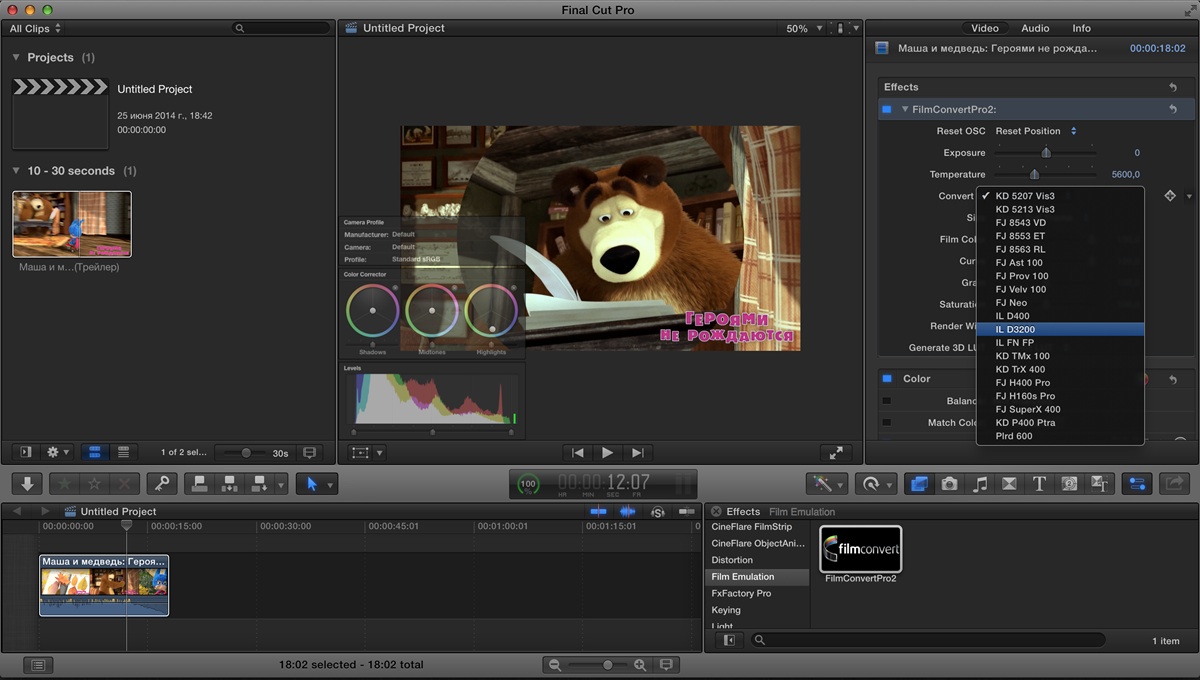Open keyframe animation dropdown arrow
1200x680 pixels.
(1189, 196)
